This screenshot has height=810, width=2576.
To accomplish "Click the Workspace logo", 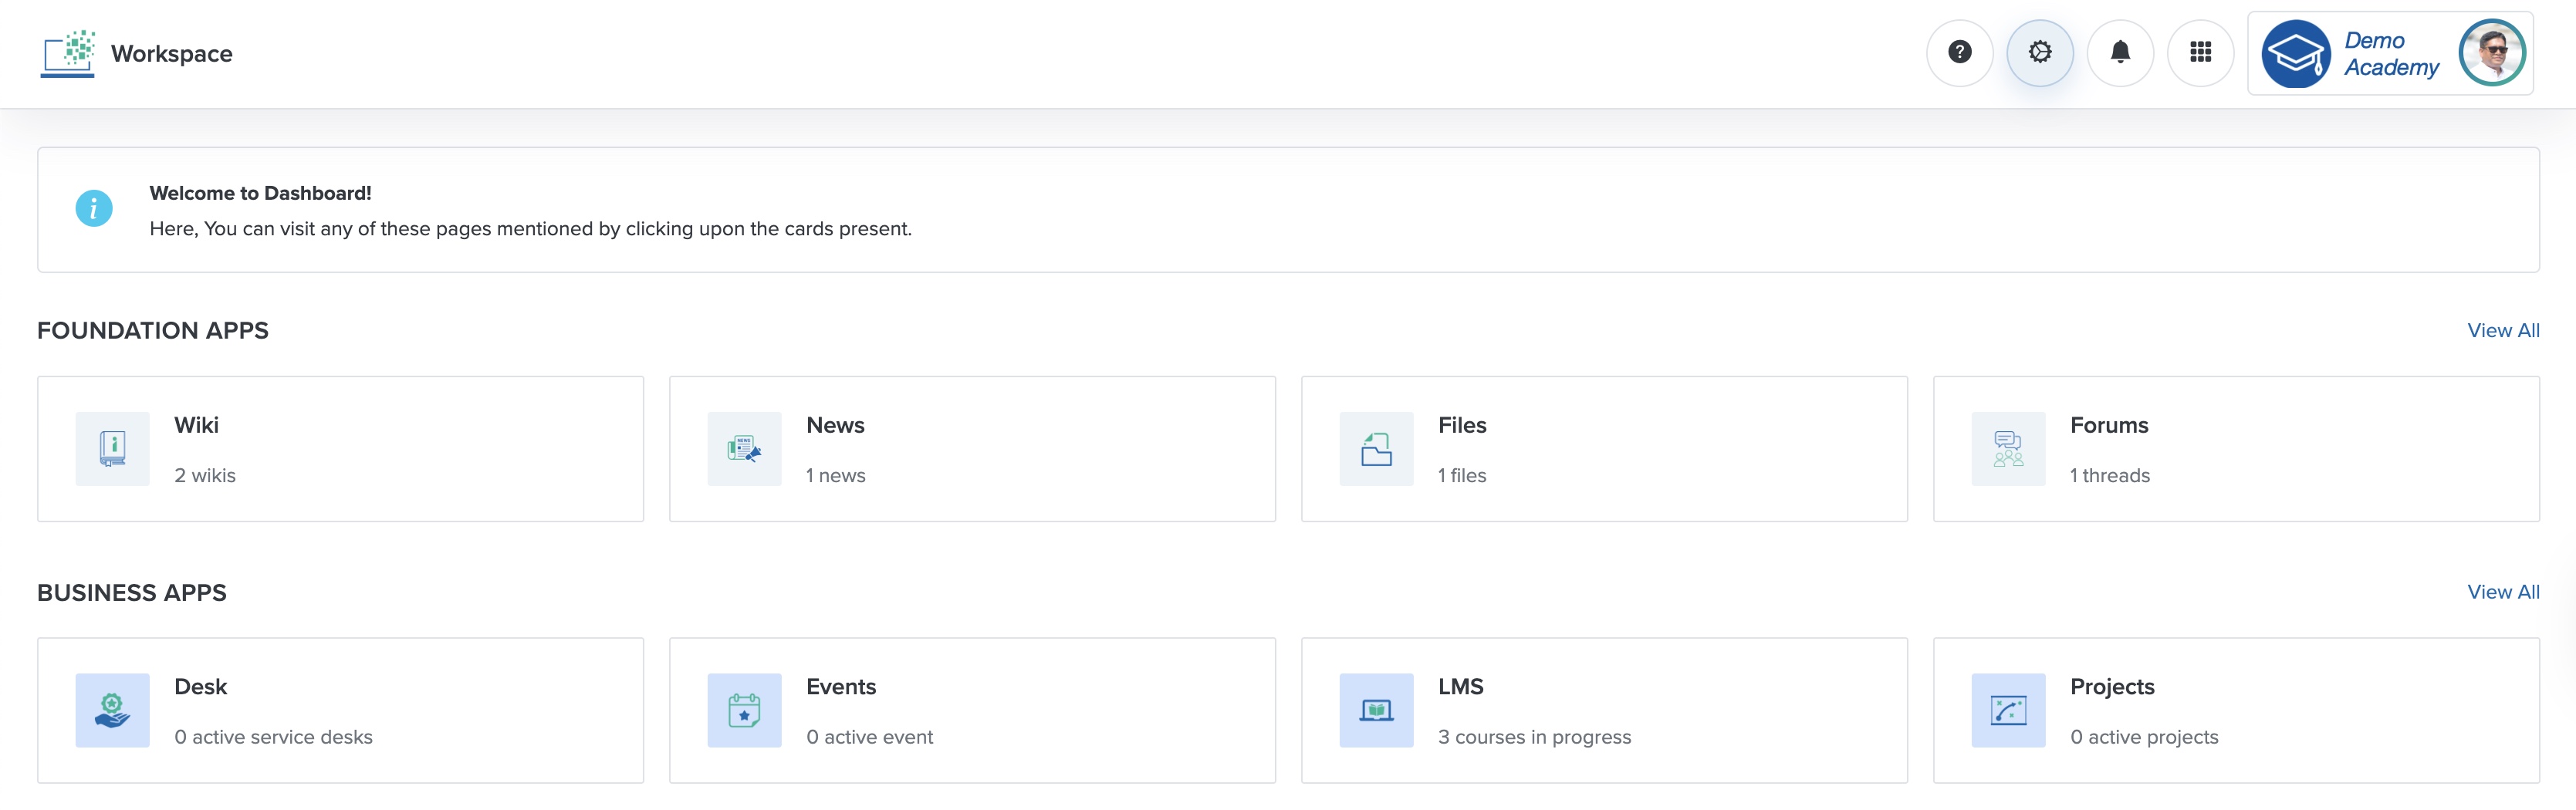I will click(67, 53).
